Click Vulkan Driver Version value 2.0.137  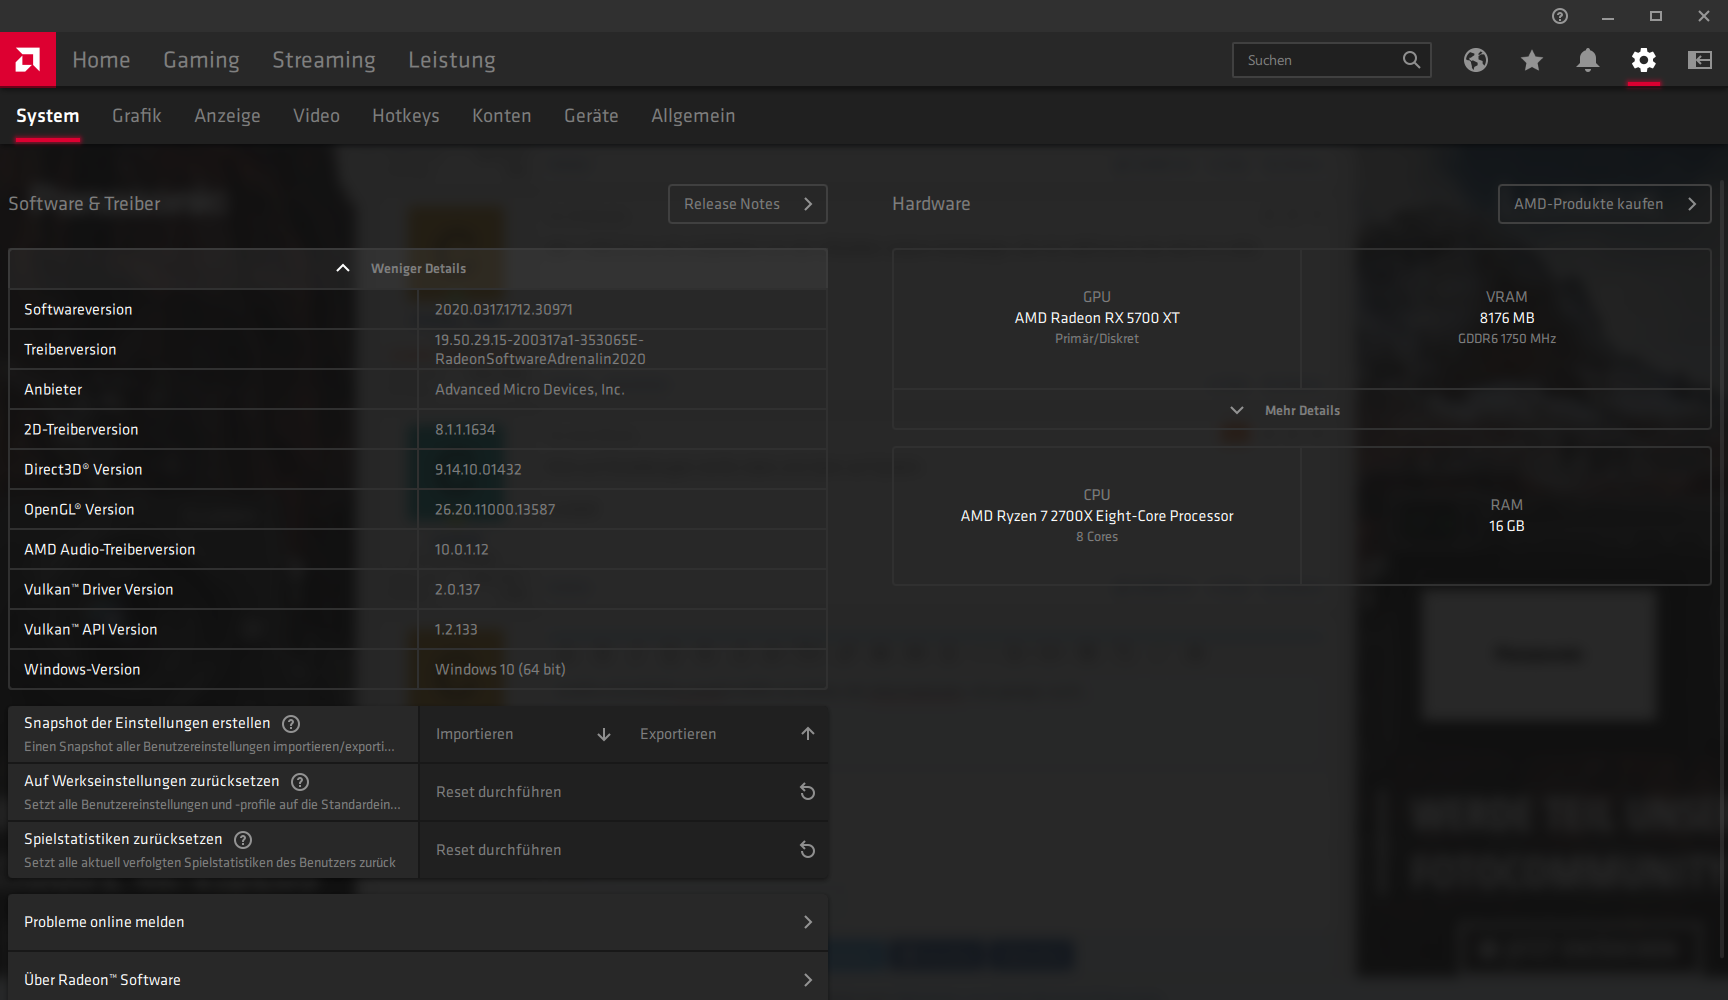[458, 590]
